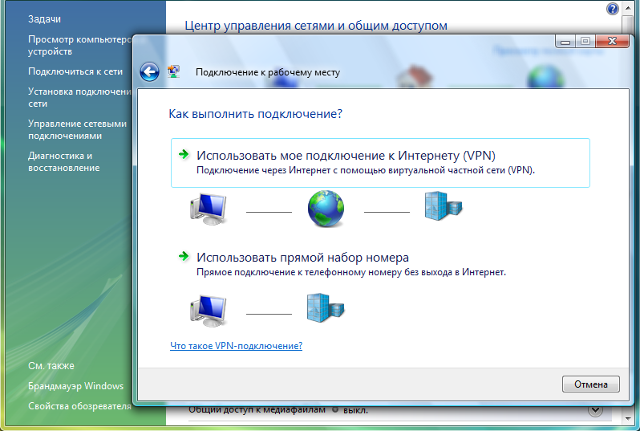Open 'Подключиться к сети' in the sidebar
The width and height of the screenshot is (640, 431).
[75, 71]
